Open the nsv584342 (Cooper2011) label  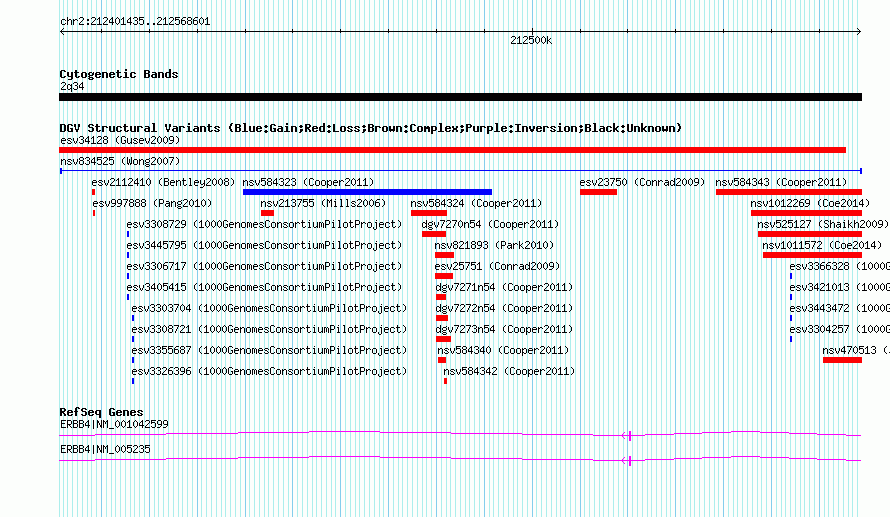click(x=509, y=371)
